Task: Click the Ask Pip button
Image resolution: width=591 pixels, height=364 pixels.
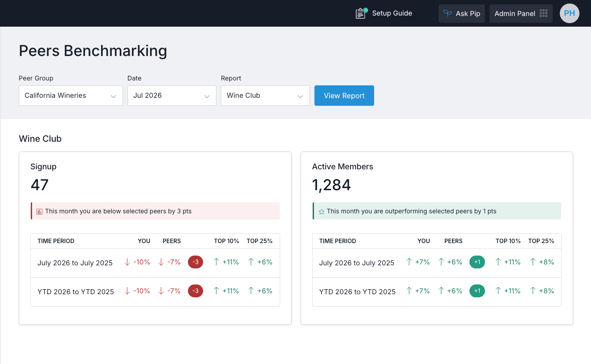Action: pos(462,13)
